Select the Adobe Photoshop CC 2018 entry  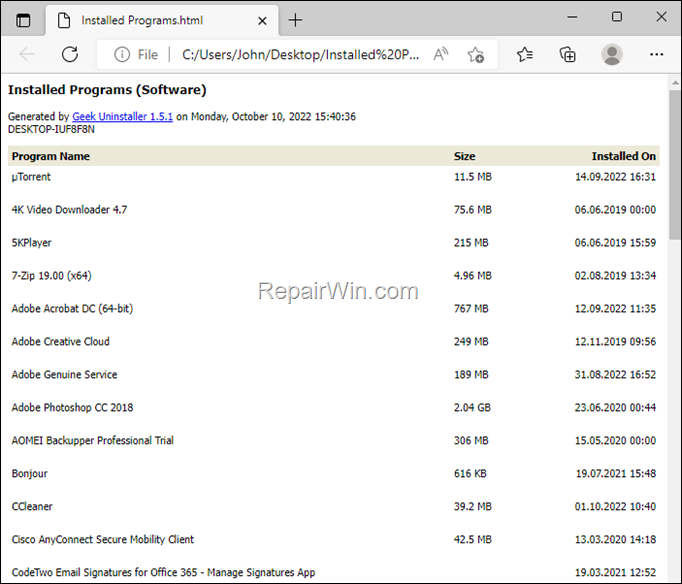click(x=72, y=407)
